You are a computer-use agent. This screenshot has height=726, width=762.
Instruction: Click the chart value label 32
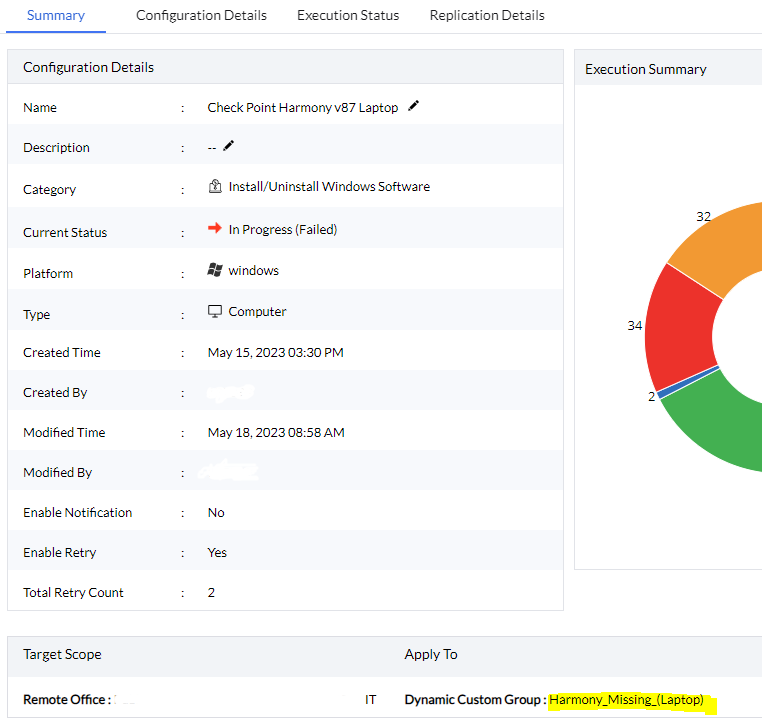click(x=703, y=217)
